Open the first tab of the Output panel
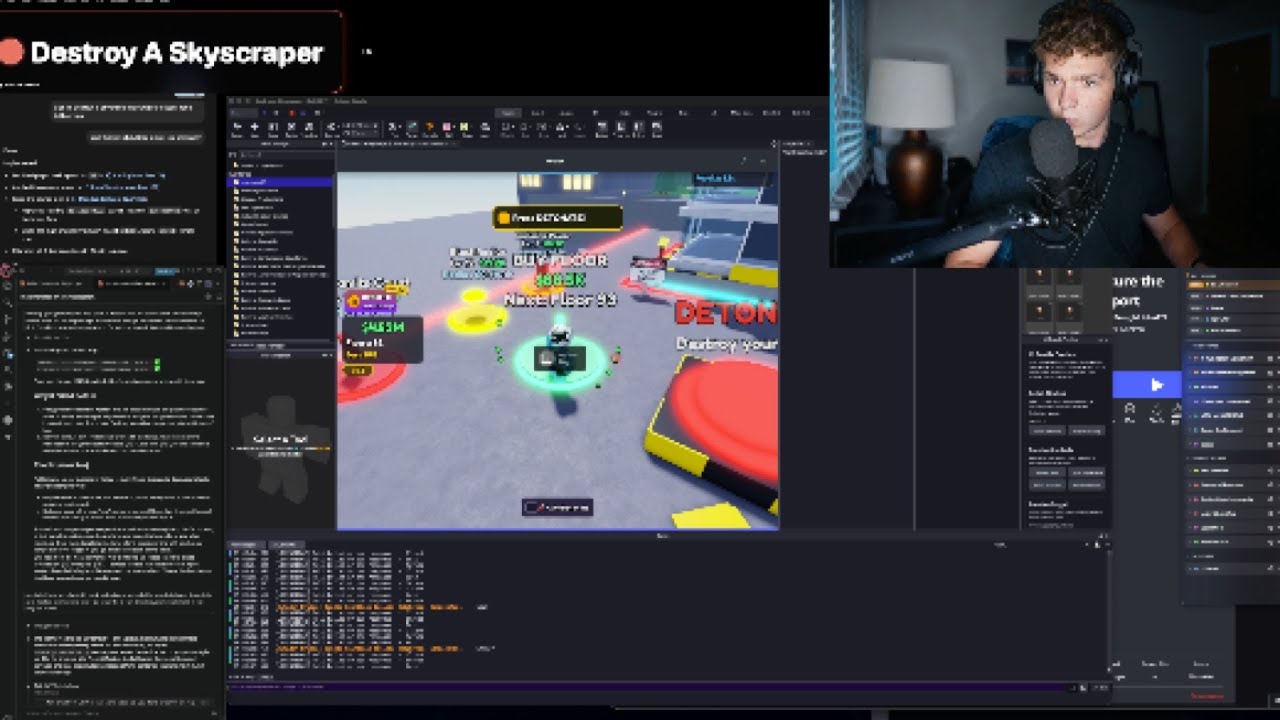The width and height of the screenshot is (1280, 720). [245, 544]
